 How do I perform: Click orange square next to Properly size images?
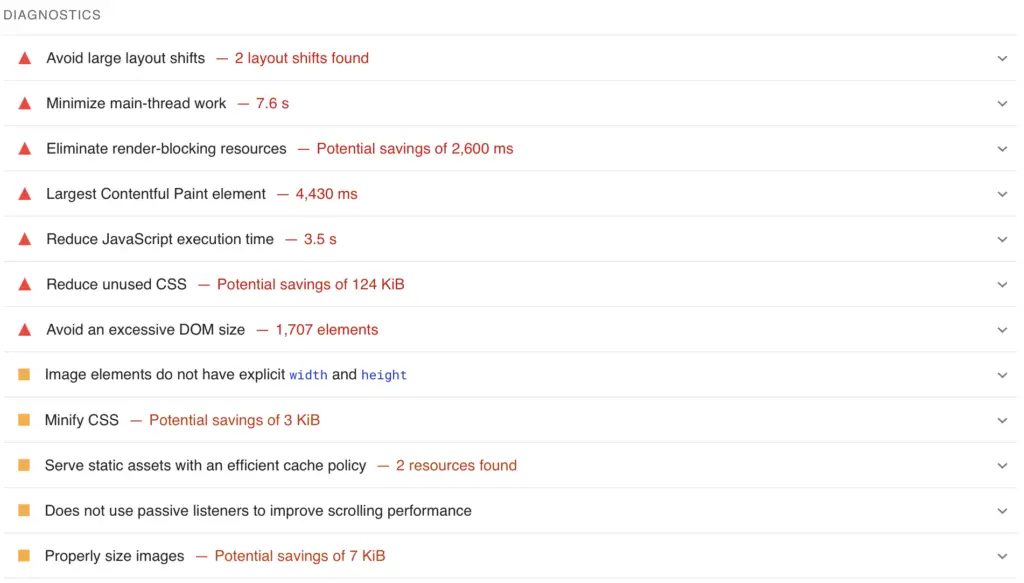[x=24, y=556]
